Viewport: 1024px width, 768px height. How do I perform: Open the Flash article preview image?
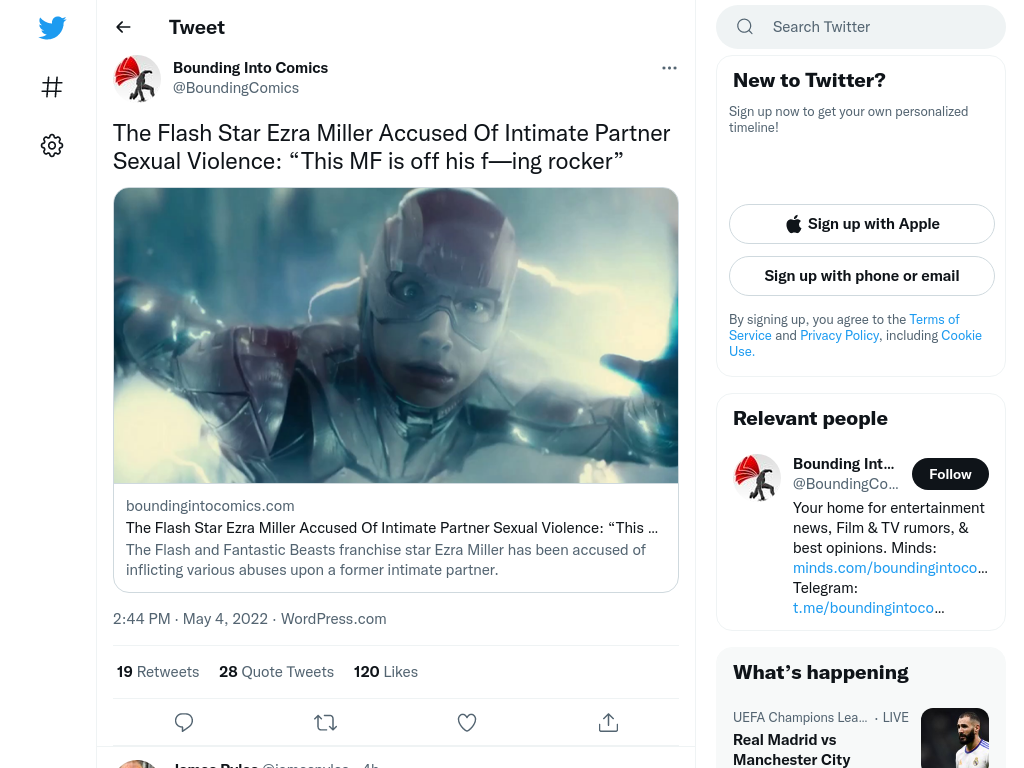point(396,336)
